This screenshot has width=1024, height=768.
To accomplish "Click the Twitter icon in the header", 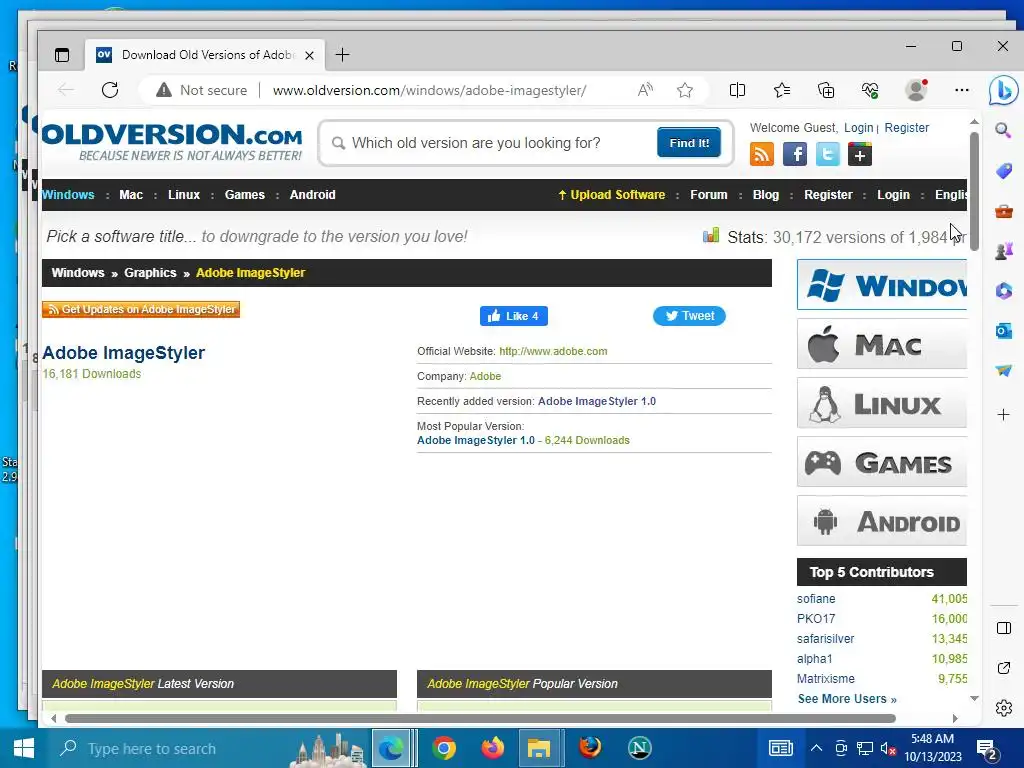I will (x=827, y=155).
